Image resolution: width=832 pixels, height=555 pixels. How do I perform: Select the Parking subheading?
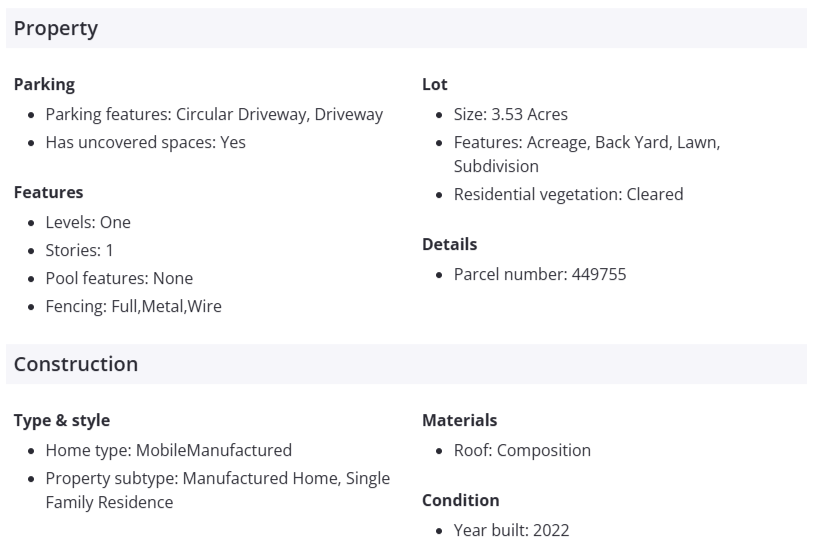click(44, 84)
